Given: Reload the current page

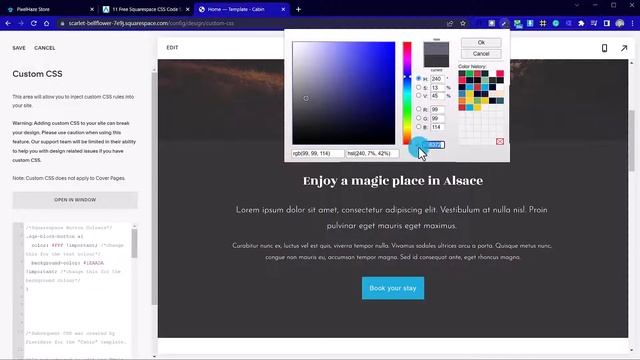Looking at the screenshot, I should (x=34, y=23).
